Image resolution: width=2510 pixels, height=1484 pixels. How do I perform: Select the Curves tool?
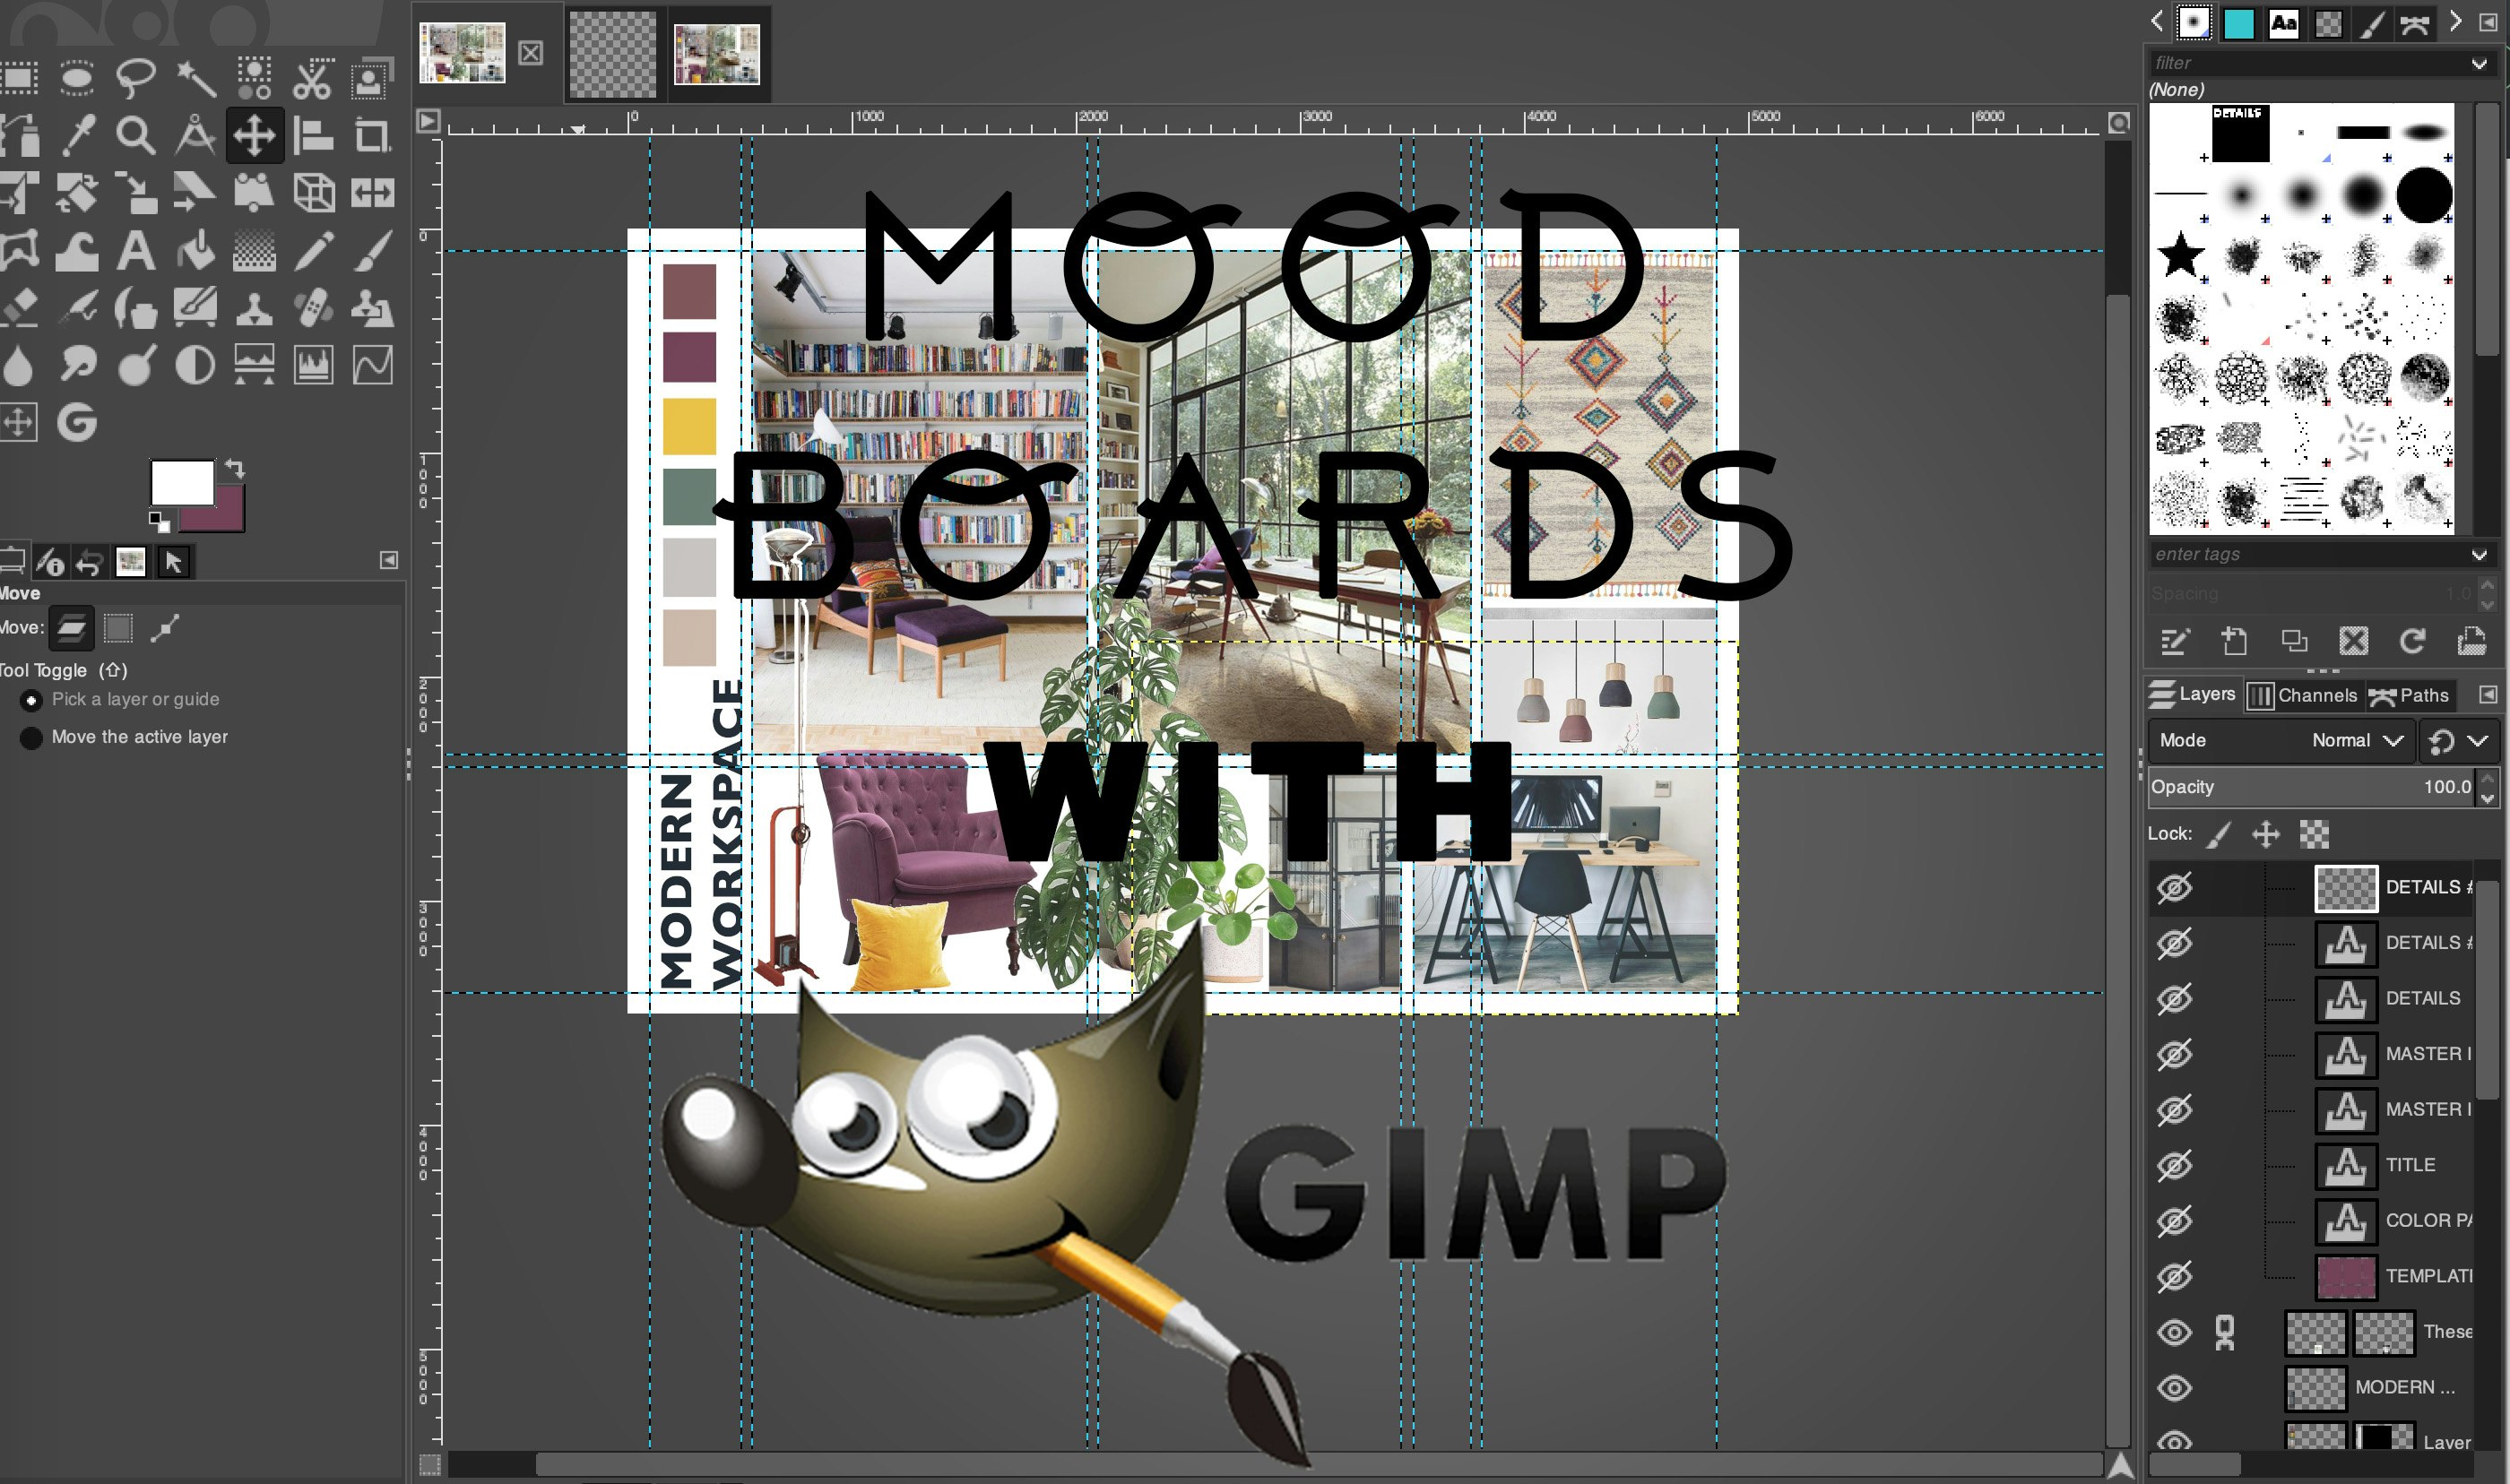click(x=372, y=365)
